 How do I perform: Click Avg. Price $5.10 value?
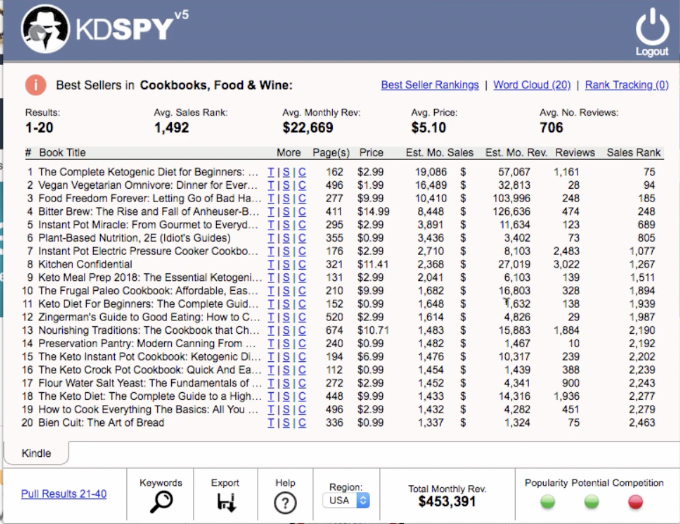coord(428,128)
